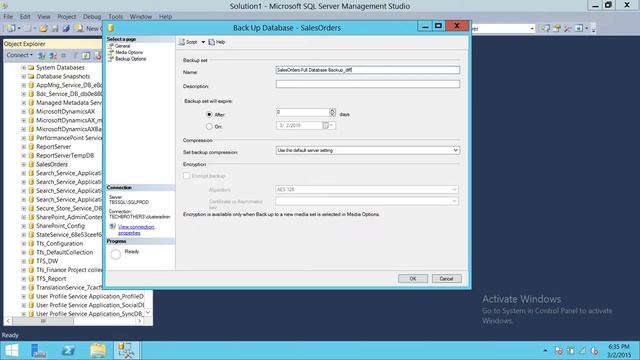Open the View menu
Screen dimensions: 640x360
44,17
